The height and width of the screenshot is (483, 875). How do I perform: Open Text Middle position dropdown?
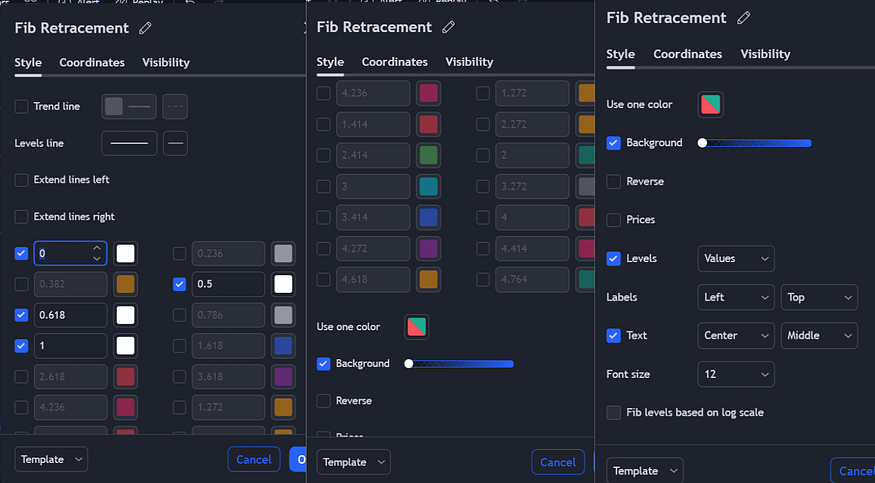(x=819, y=335)
